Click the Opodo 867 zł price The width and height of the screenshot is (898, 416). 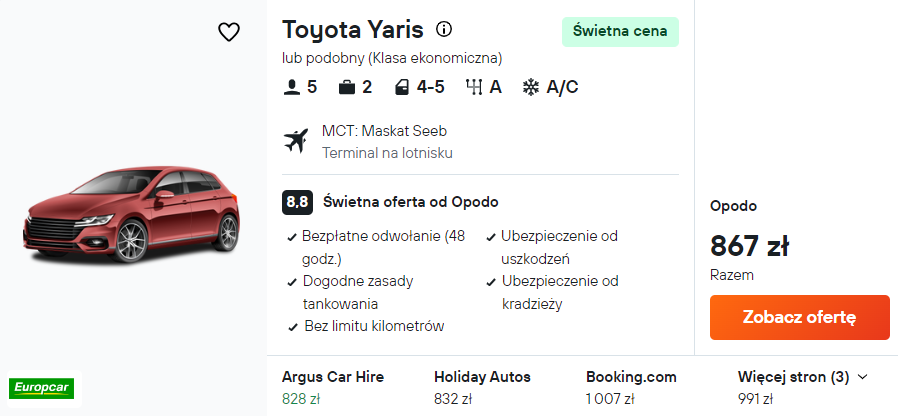point(750,245)
